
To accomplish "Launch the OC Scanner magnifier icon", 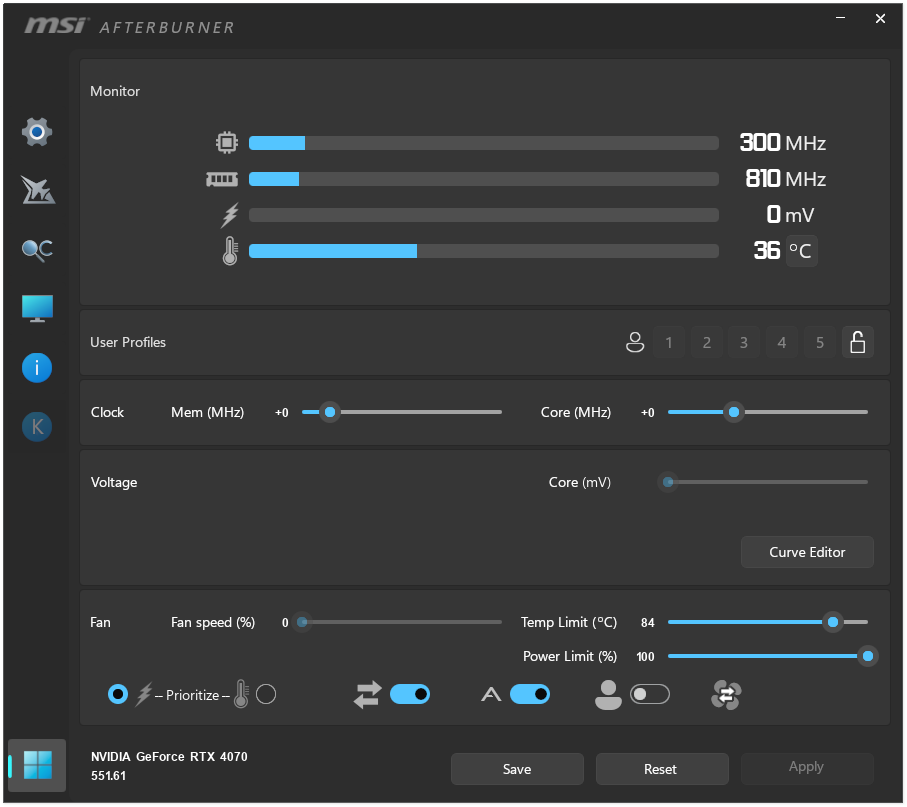I will point(37,250).
